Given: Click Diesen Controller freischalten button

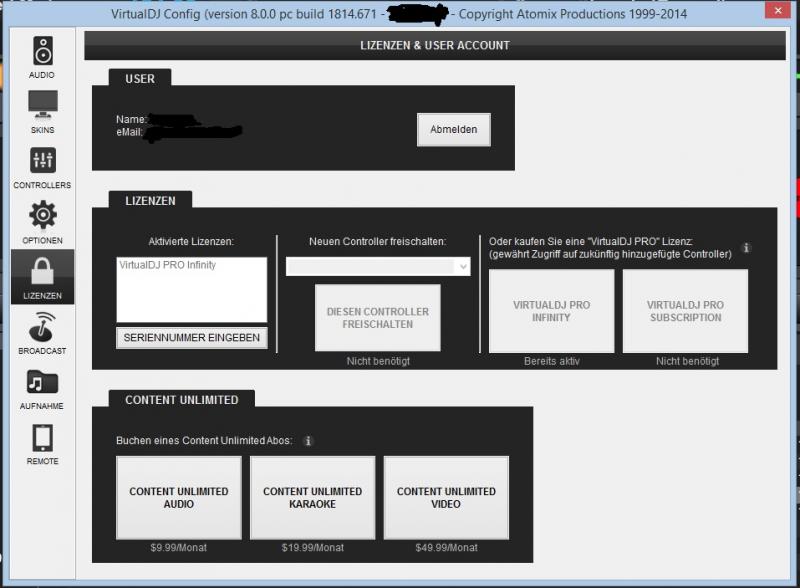Looking at the screenshot, I should [x=378, y=317].
